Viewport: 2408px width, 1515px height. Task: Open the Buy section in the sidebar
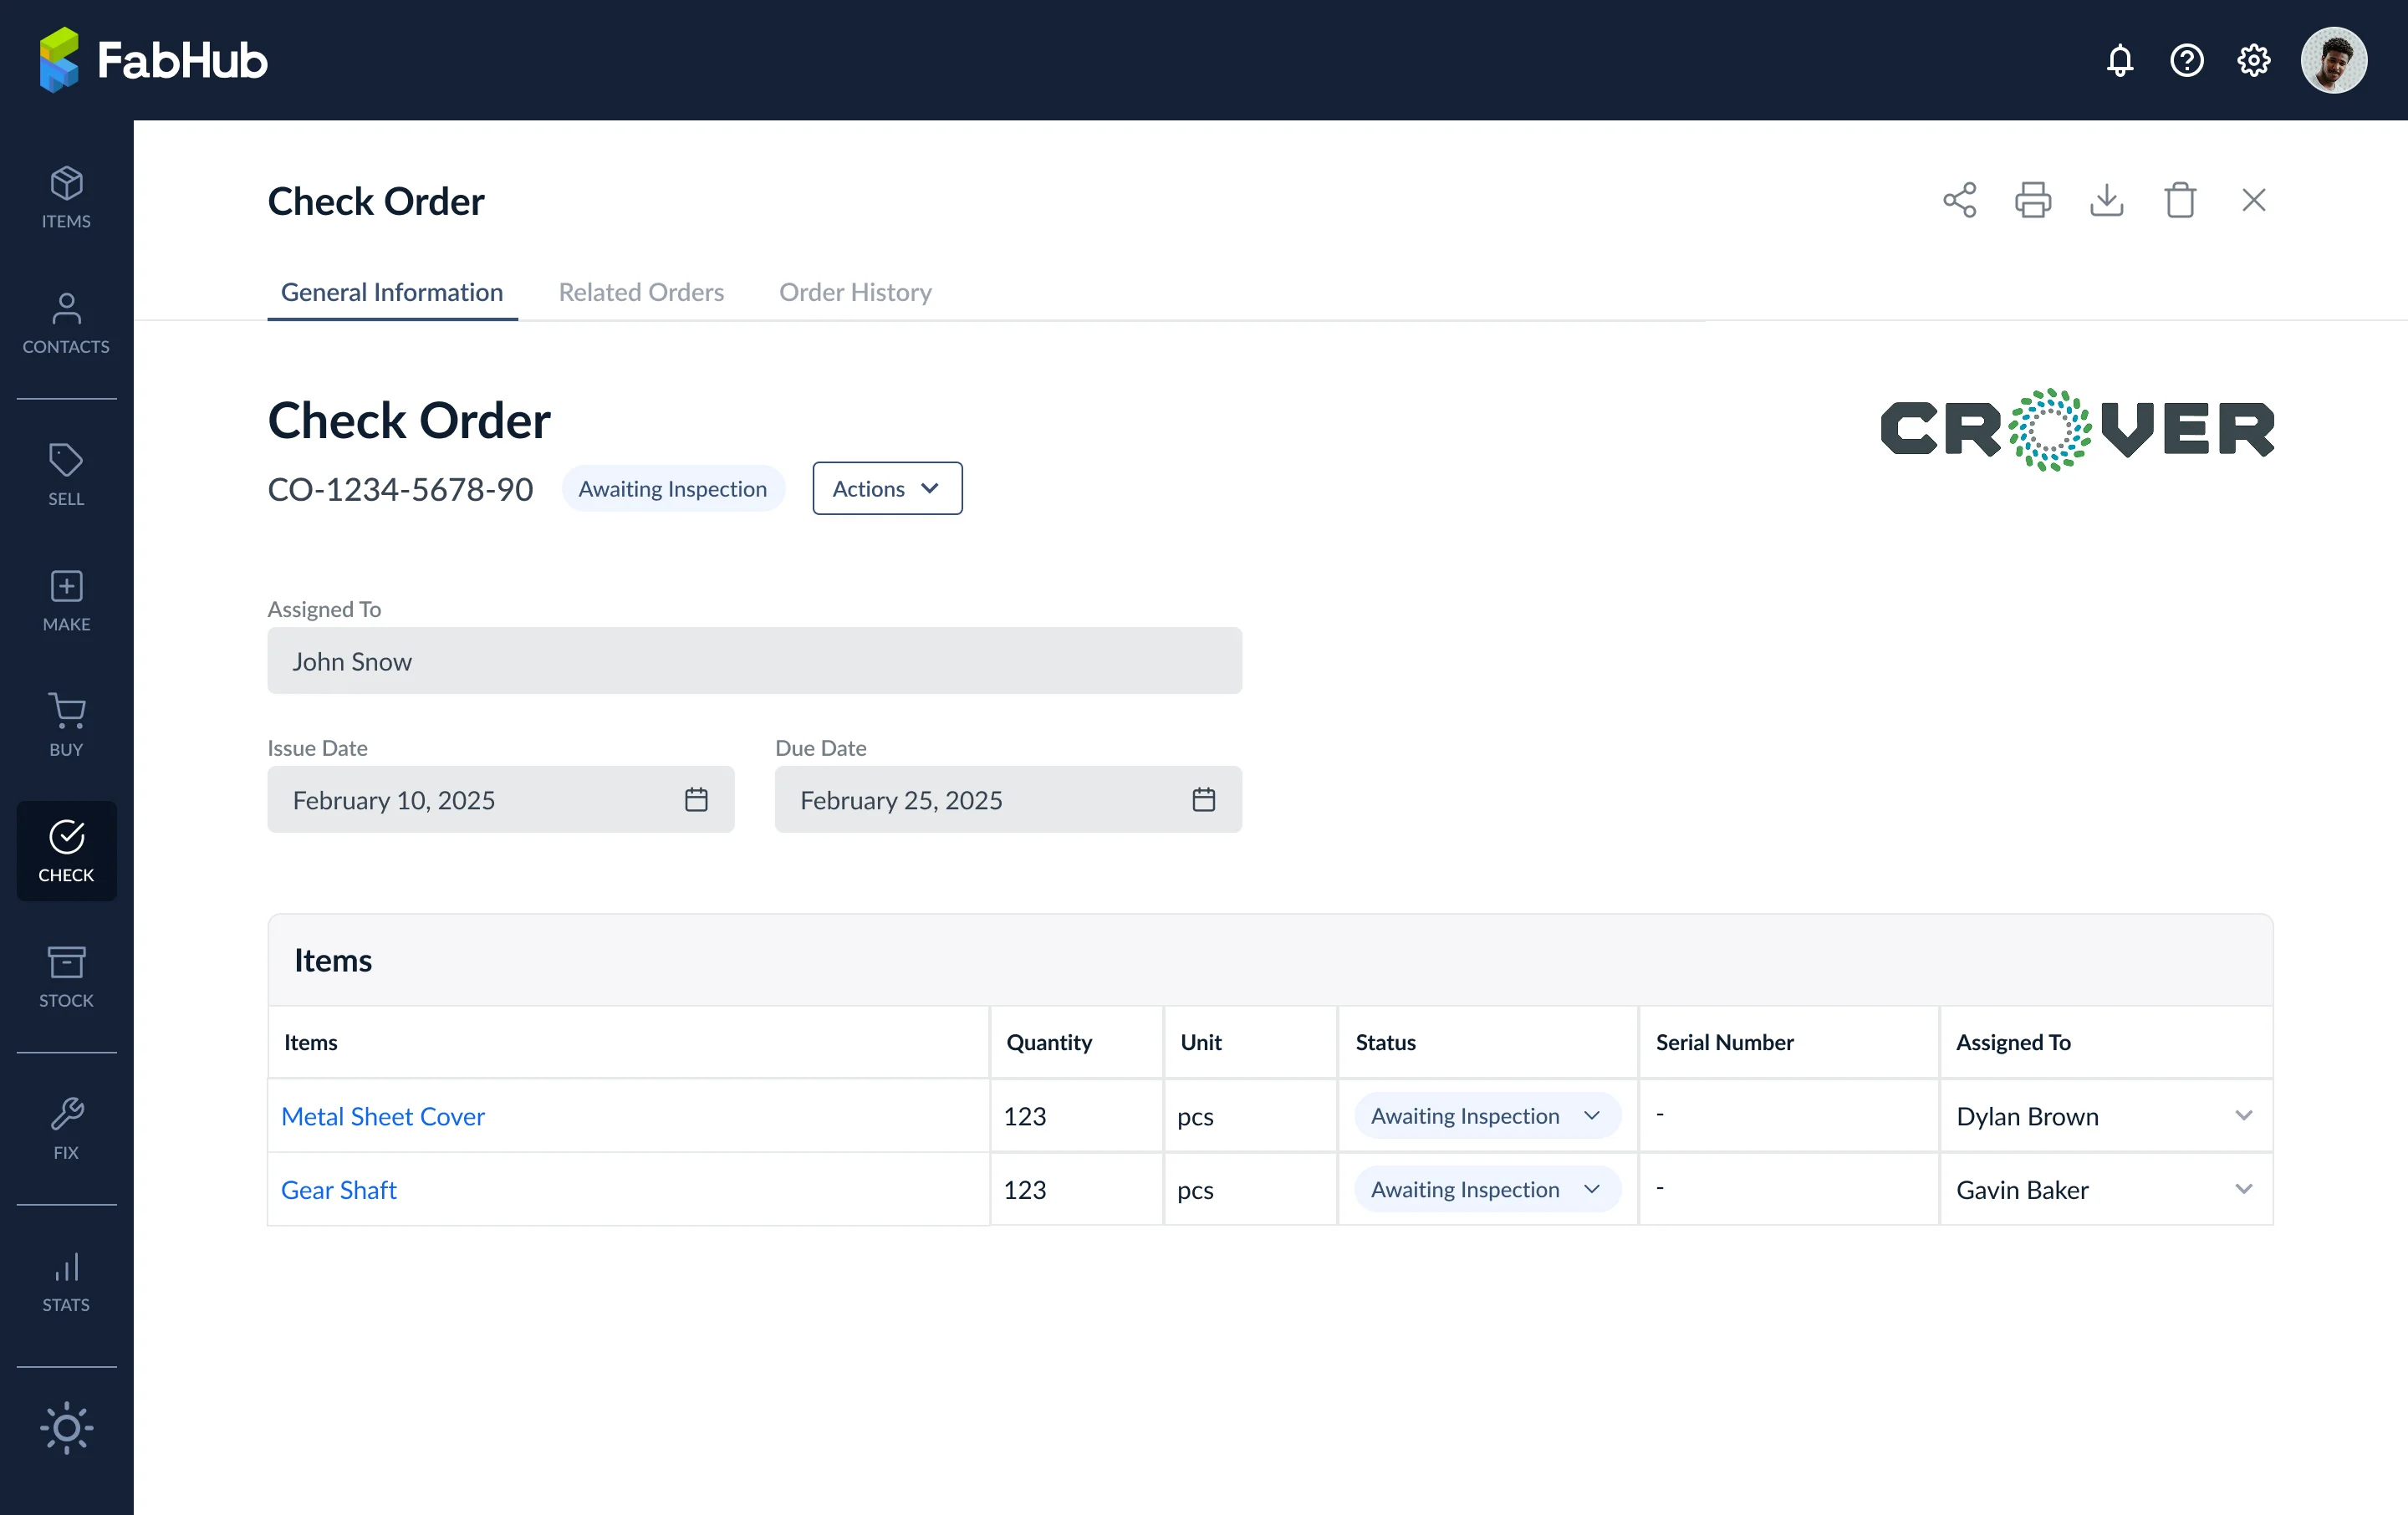pyautogui.click(x=66, y=725)
